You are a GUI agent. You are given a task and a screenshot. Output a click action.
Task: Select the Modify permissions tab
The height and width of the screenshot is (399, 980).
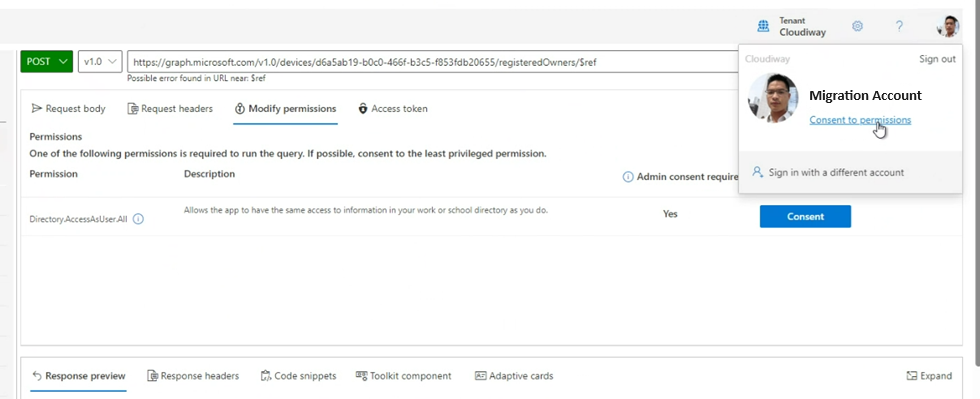(x=286, y=109)
